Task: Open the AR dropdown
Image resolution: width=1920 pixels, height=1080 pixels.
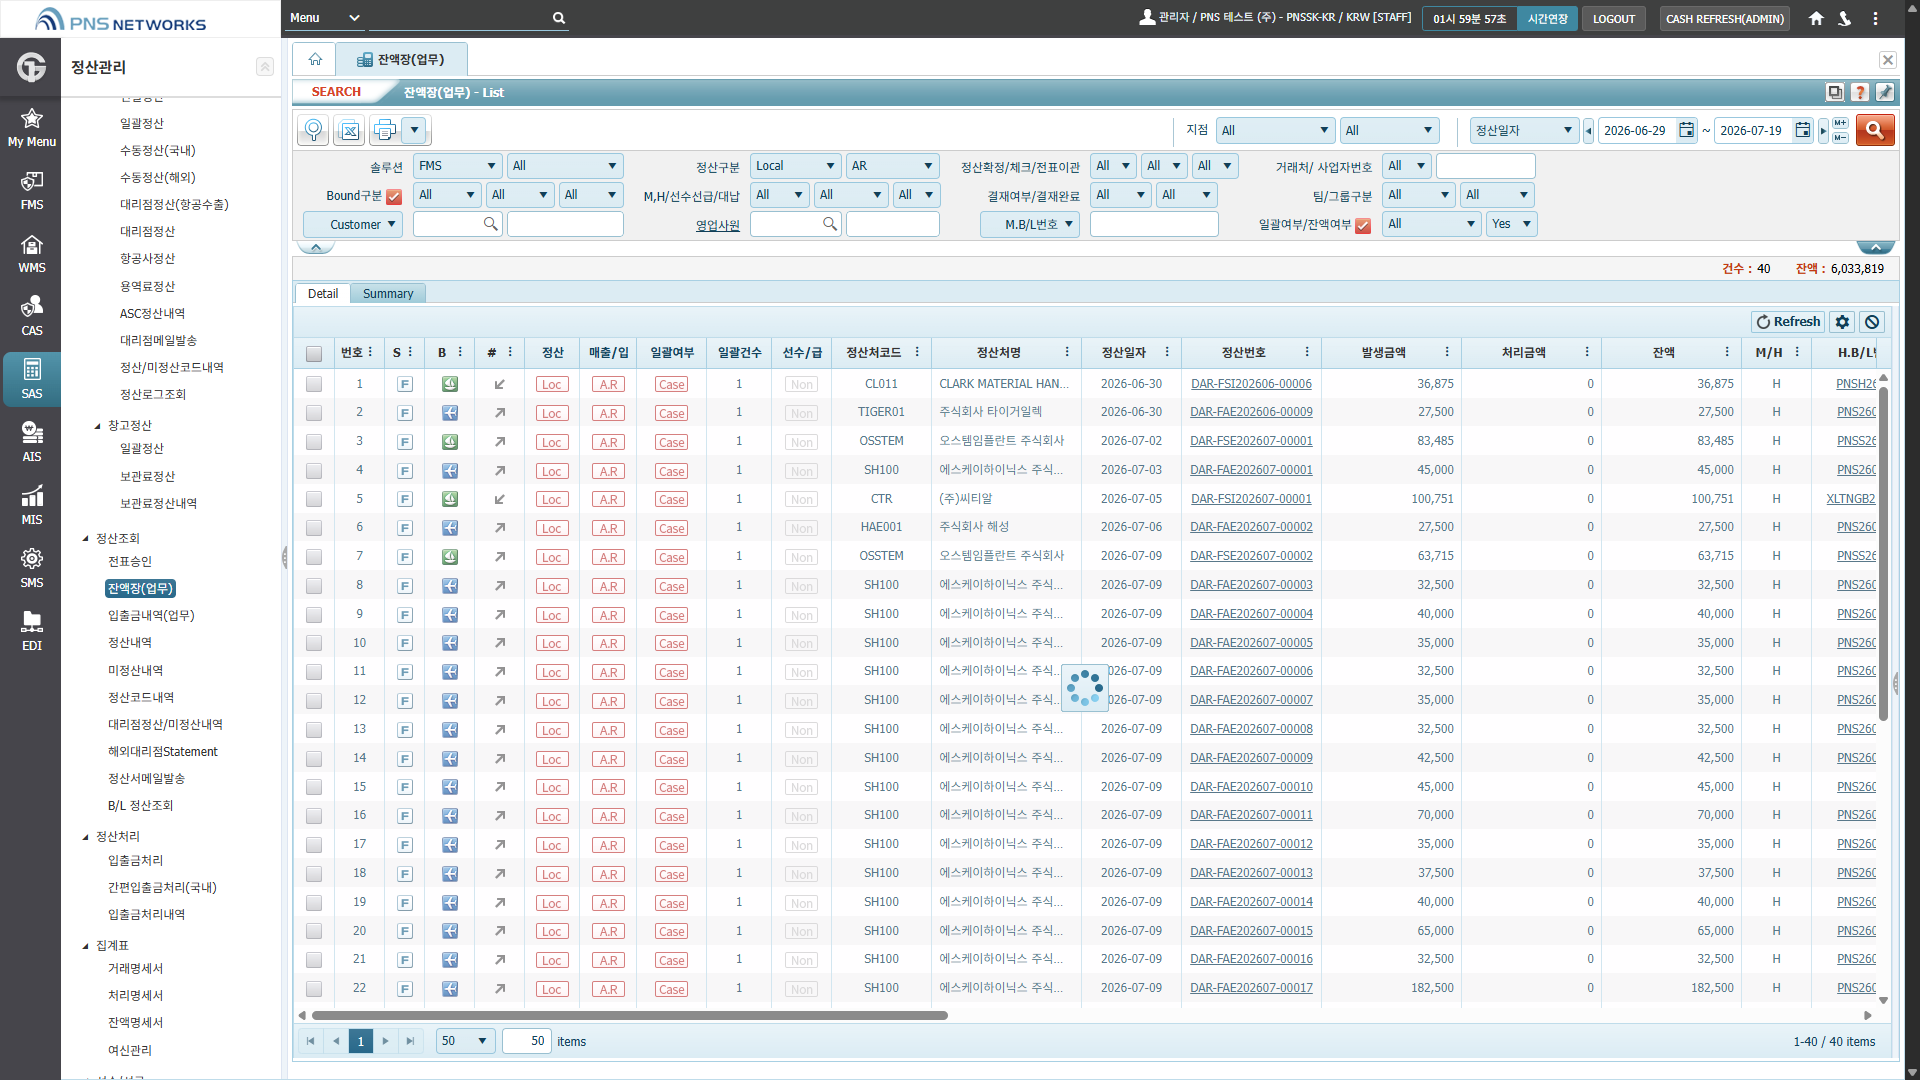Action: tap(892, 166)
